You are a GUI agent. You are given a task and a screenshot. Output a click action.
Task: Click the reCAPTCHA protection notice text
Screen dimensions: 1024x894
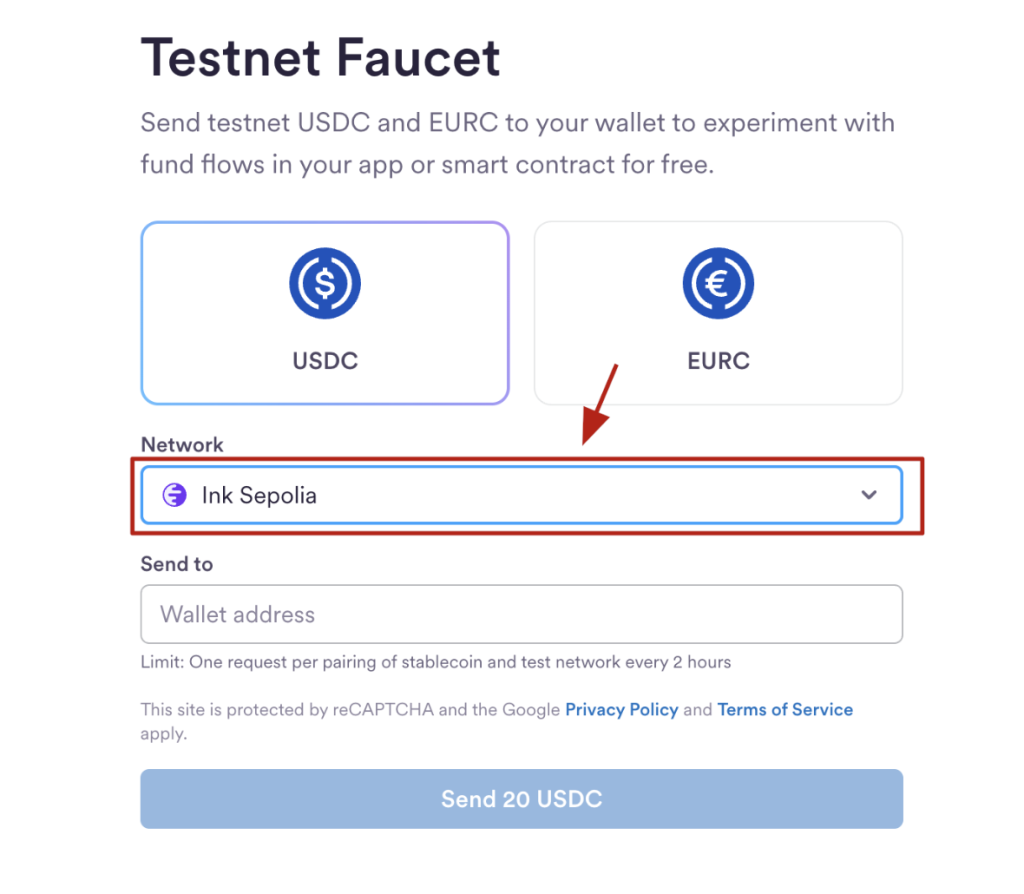click(x=350, y=710)
